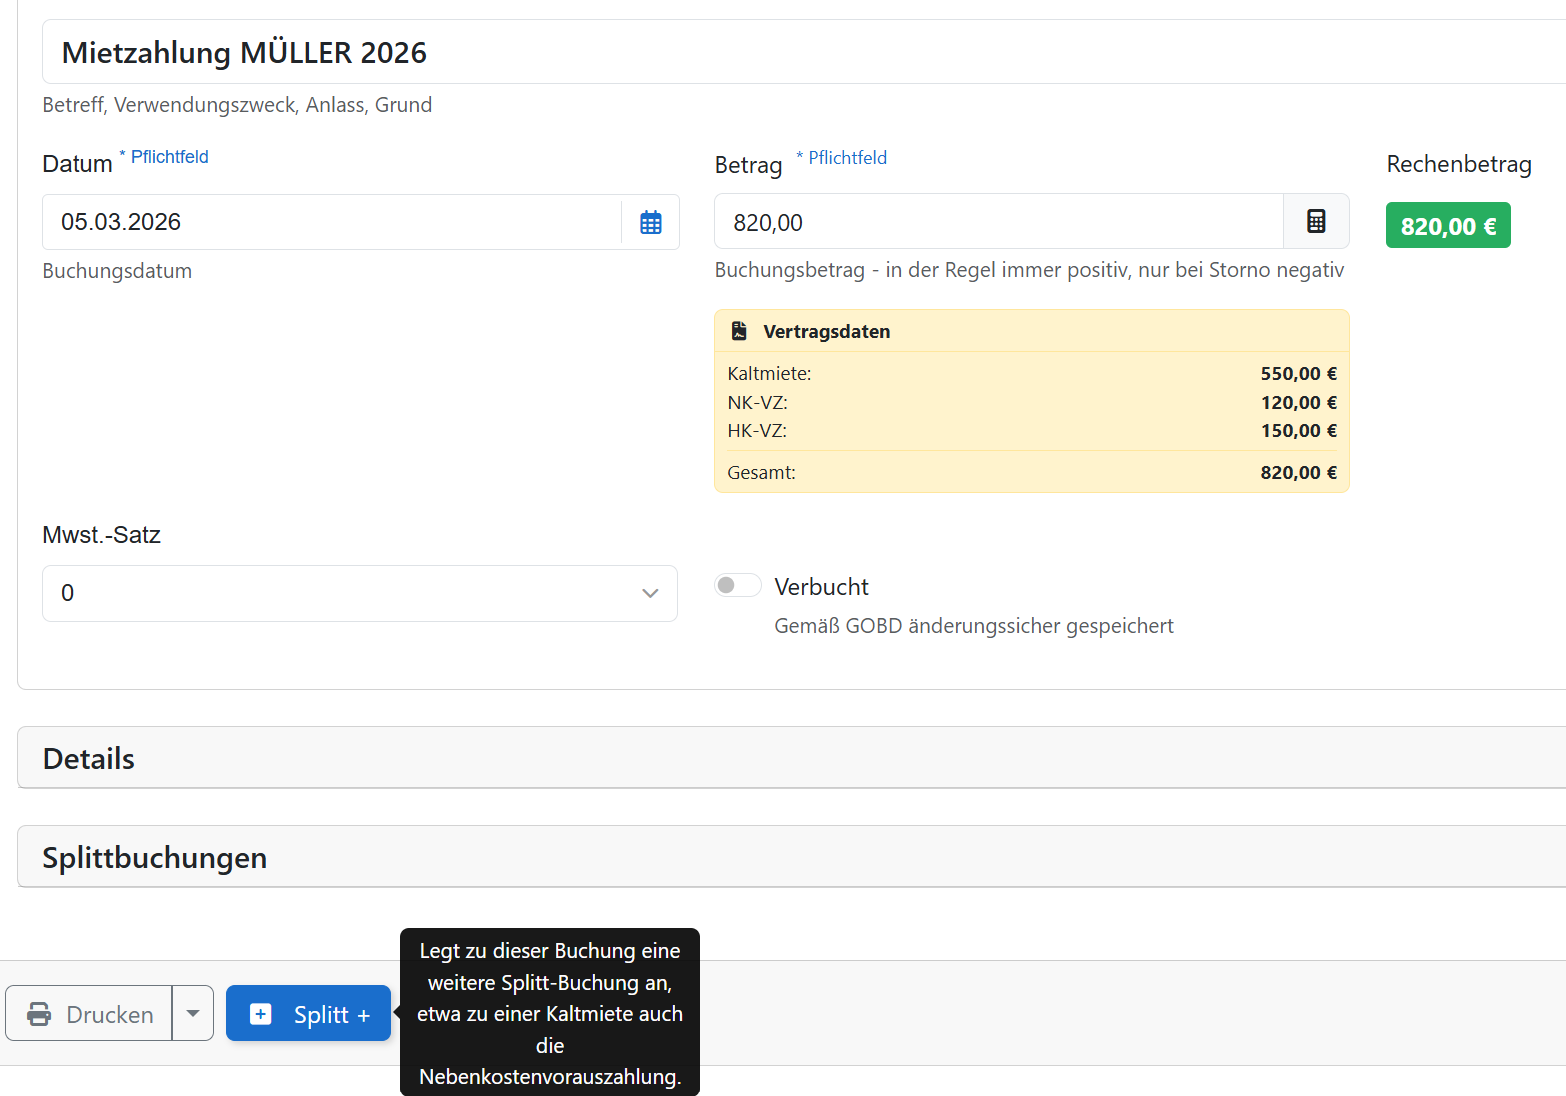Click the Pflichtfeld label next to Betrag
1566x1096 pixels.
(x=846, y=158)
